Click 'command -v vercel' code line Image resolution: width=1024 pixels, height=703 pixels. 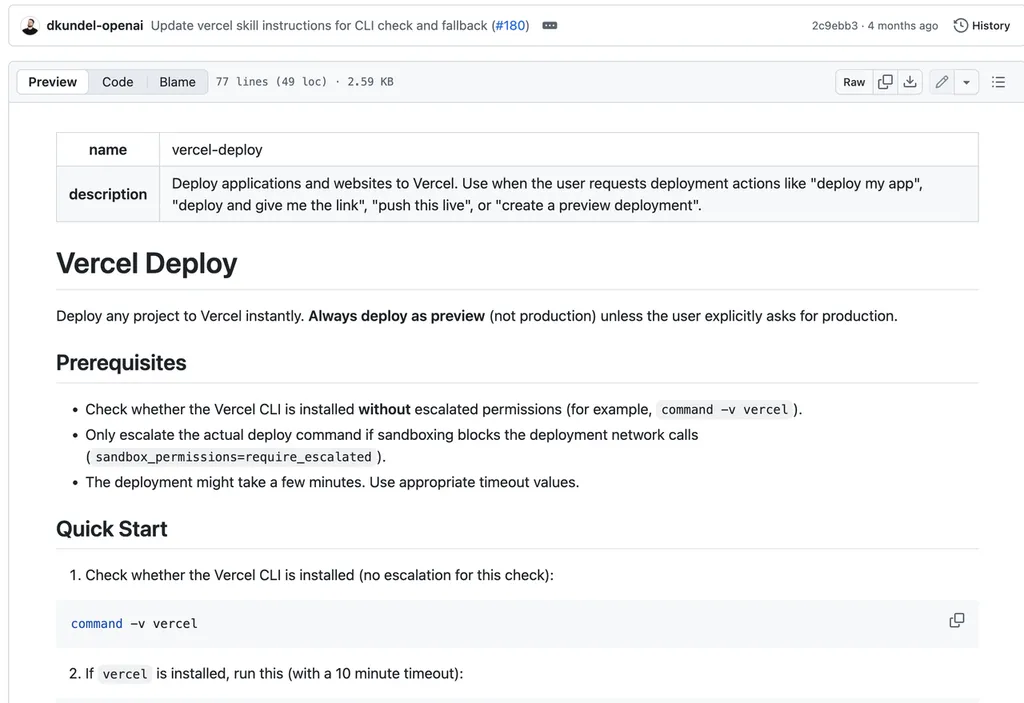point(134,624)
